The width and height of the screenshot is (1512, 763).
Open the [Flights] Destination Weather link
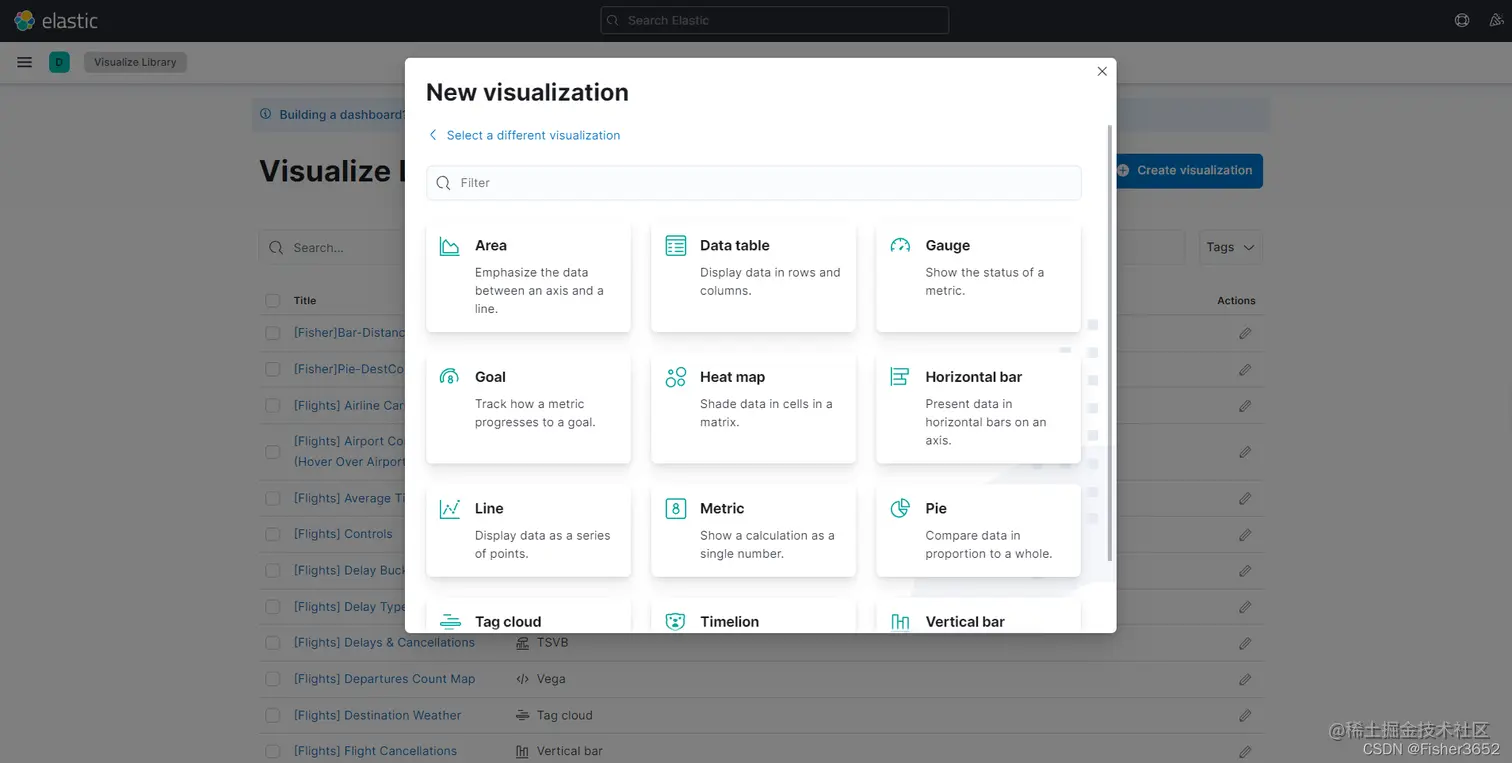click(x=377, y=715)
